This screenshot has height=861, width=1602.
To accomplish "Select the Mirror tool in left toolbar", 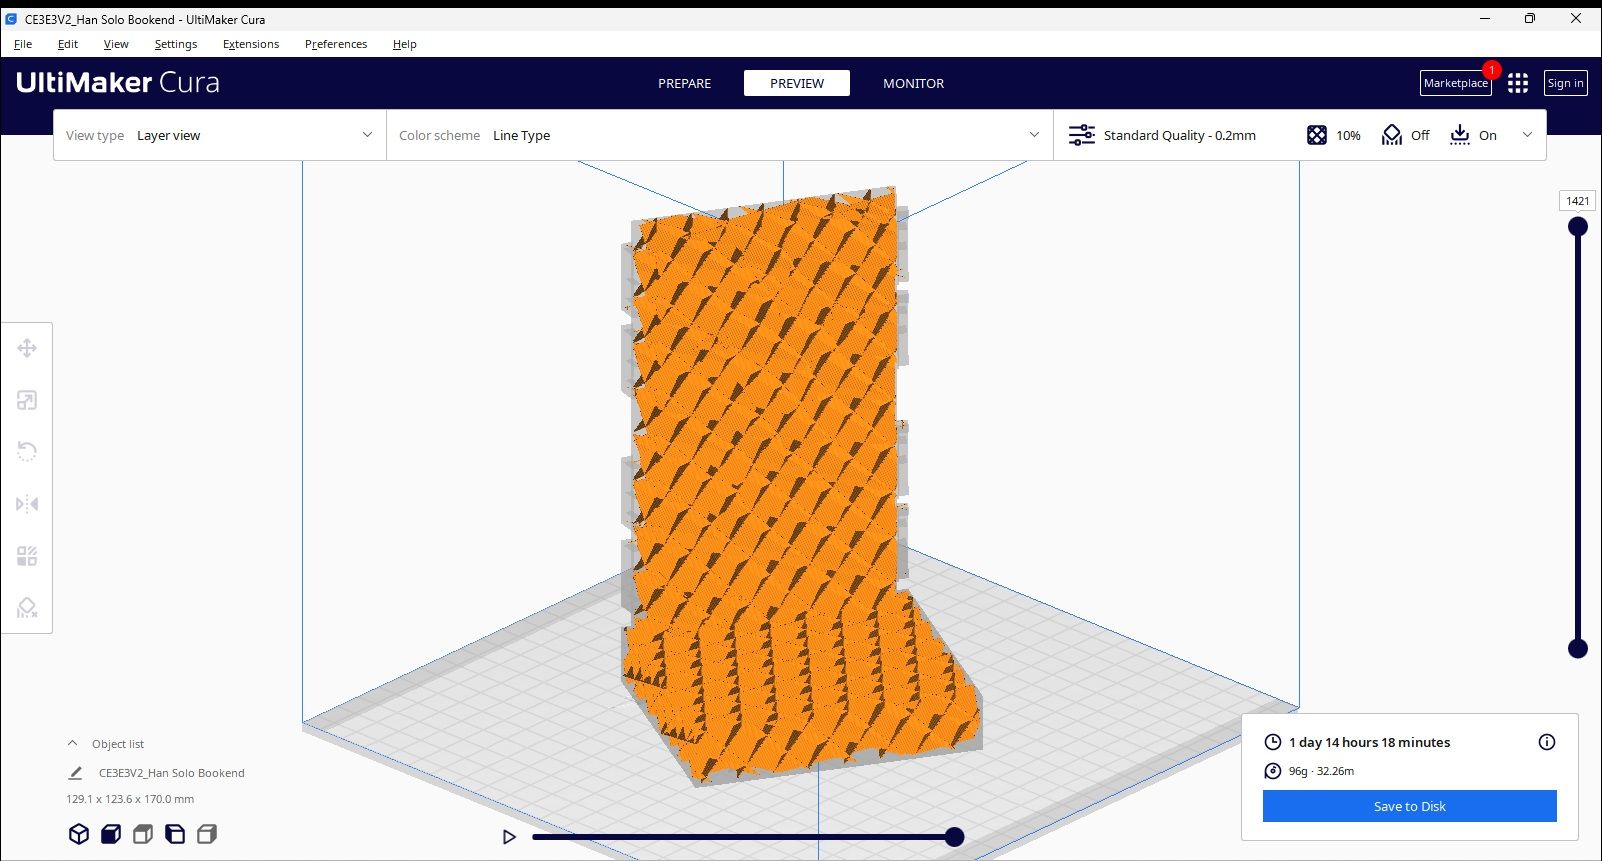I will tap(27, 504).
